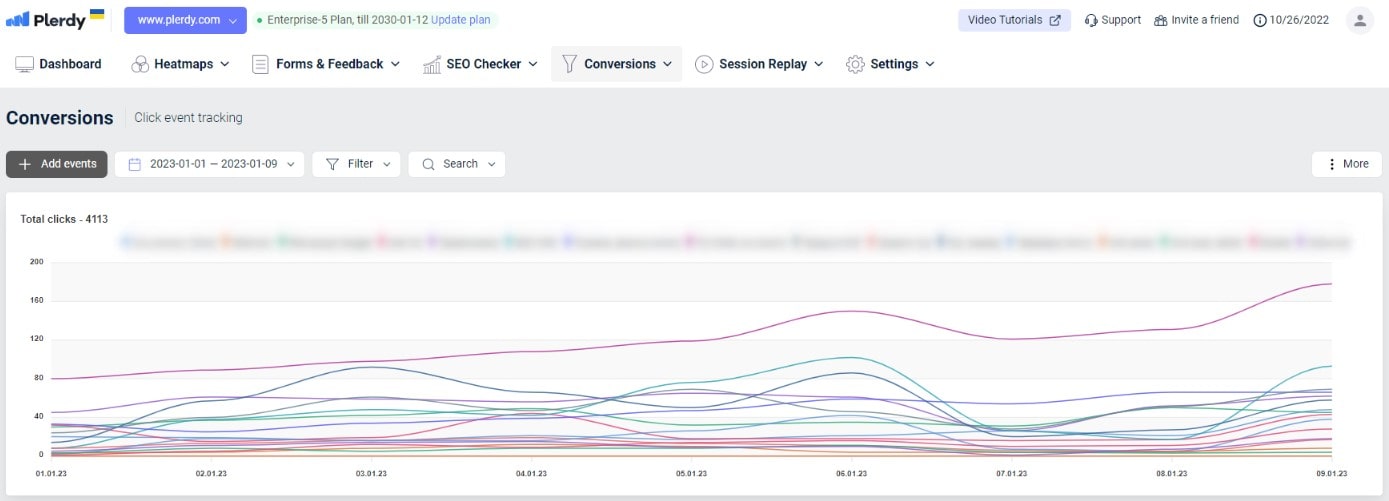Click the Support headset icon
The image size is (1389, 501).
(x=1091, y=20)
